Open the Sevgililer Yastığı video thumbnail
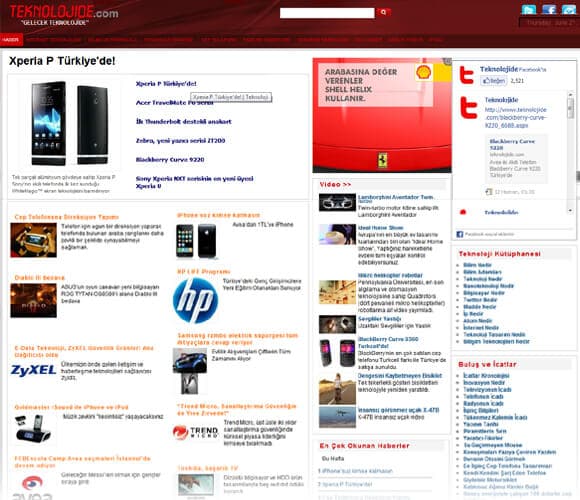580x500 pixels. [x=337, y=324]
